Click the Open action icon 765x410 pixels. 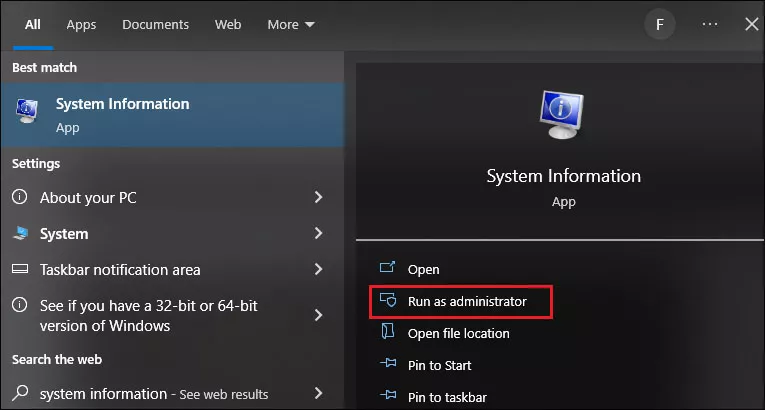388,267
